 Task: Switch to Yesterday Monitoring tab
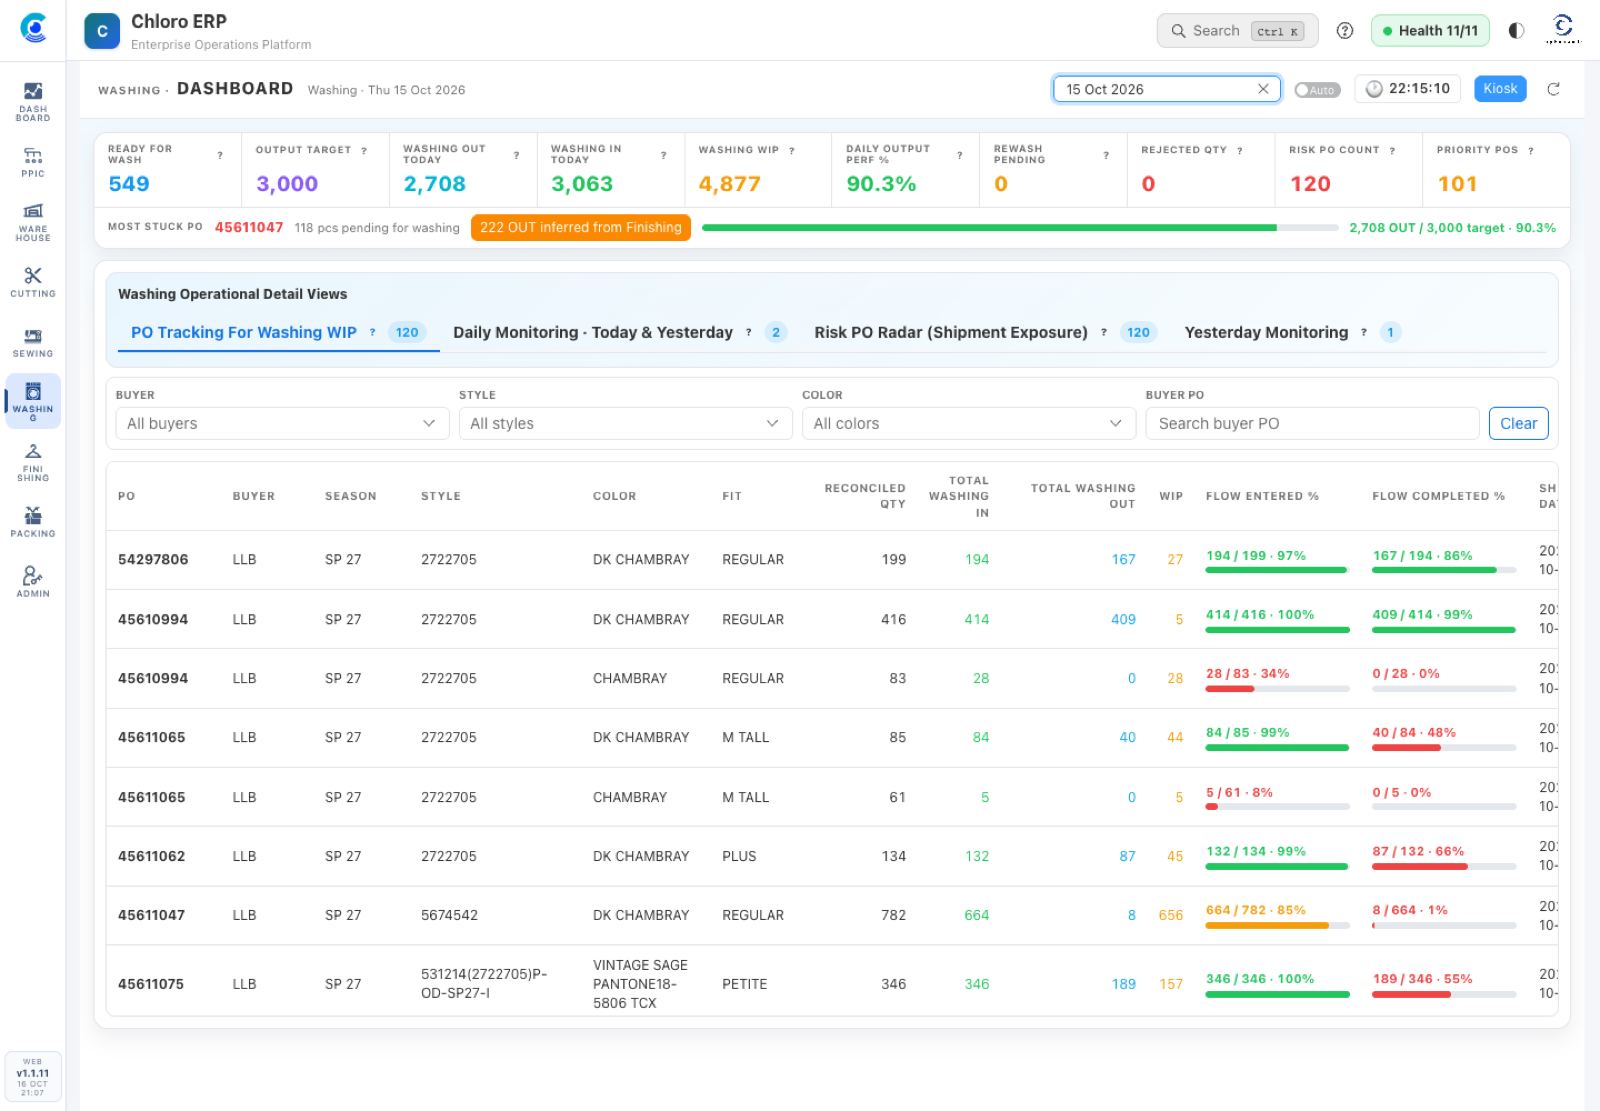pos(1292,332)
